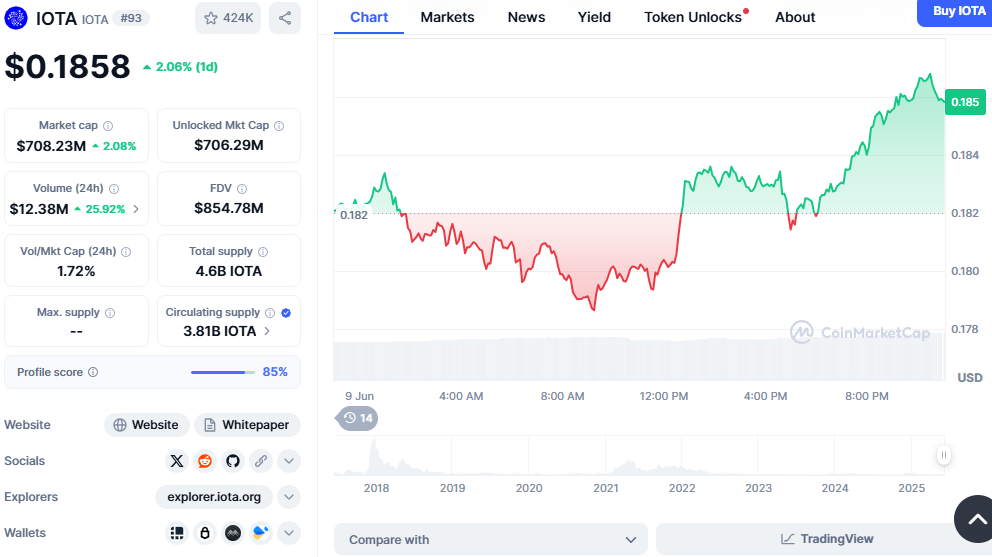This screenshot has width=992, height=557.
Task: Click the scroll-to-top arrow button
Action: coord(973,518)
